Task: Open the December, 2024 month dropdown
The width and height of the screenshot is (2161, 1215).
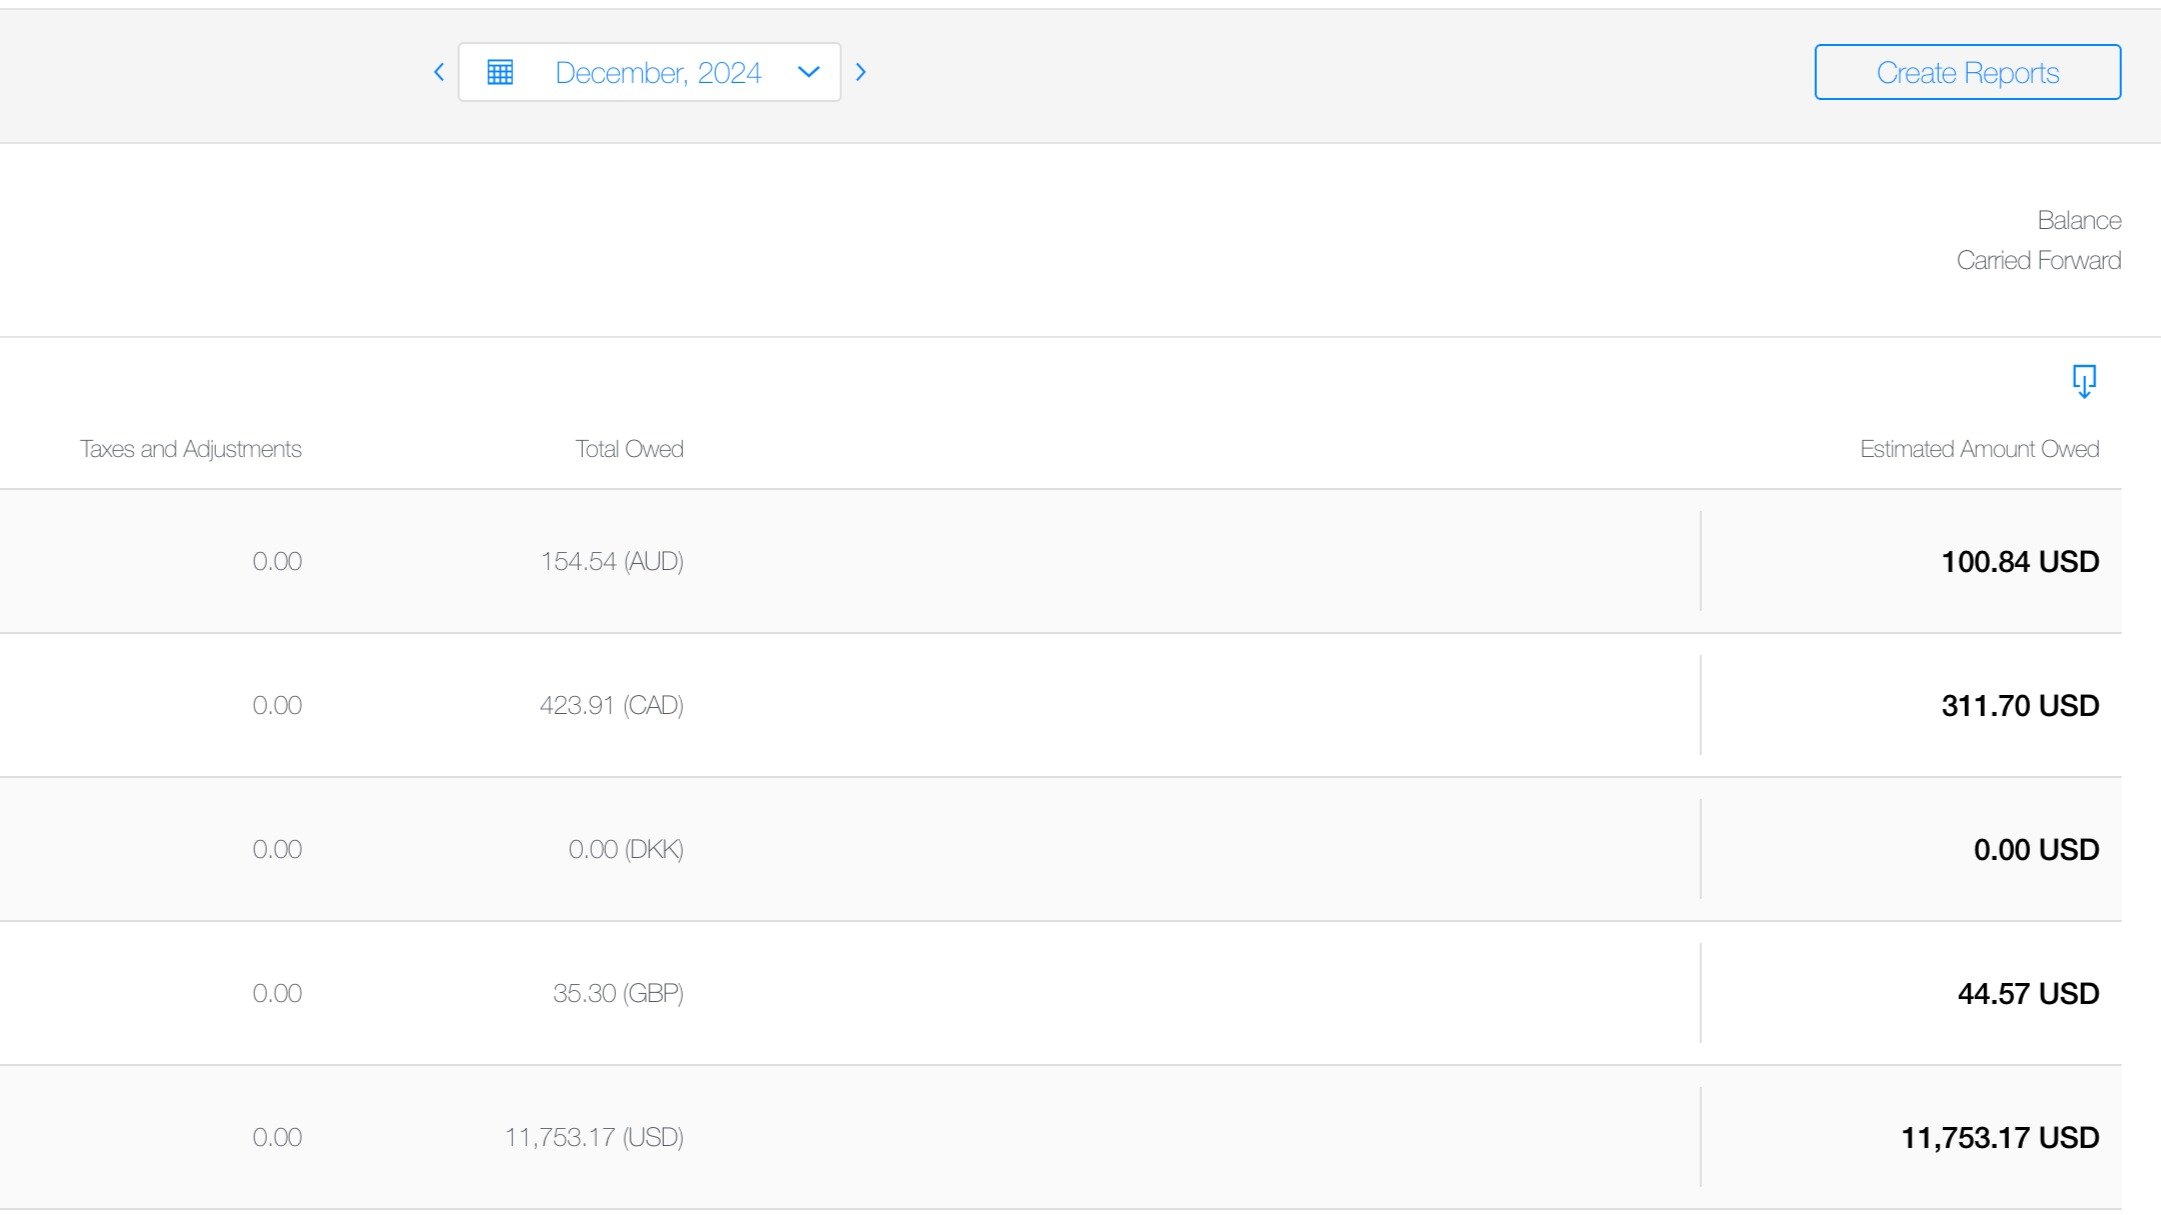Action: tap(657, 72)
